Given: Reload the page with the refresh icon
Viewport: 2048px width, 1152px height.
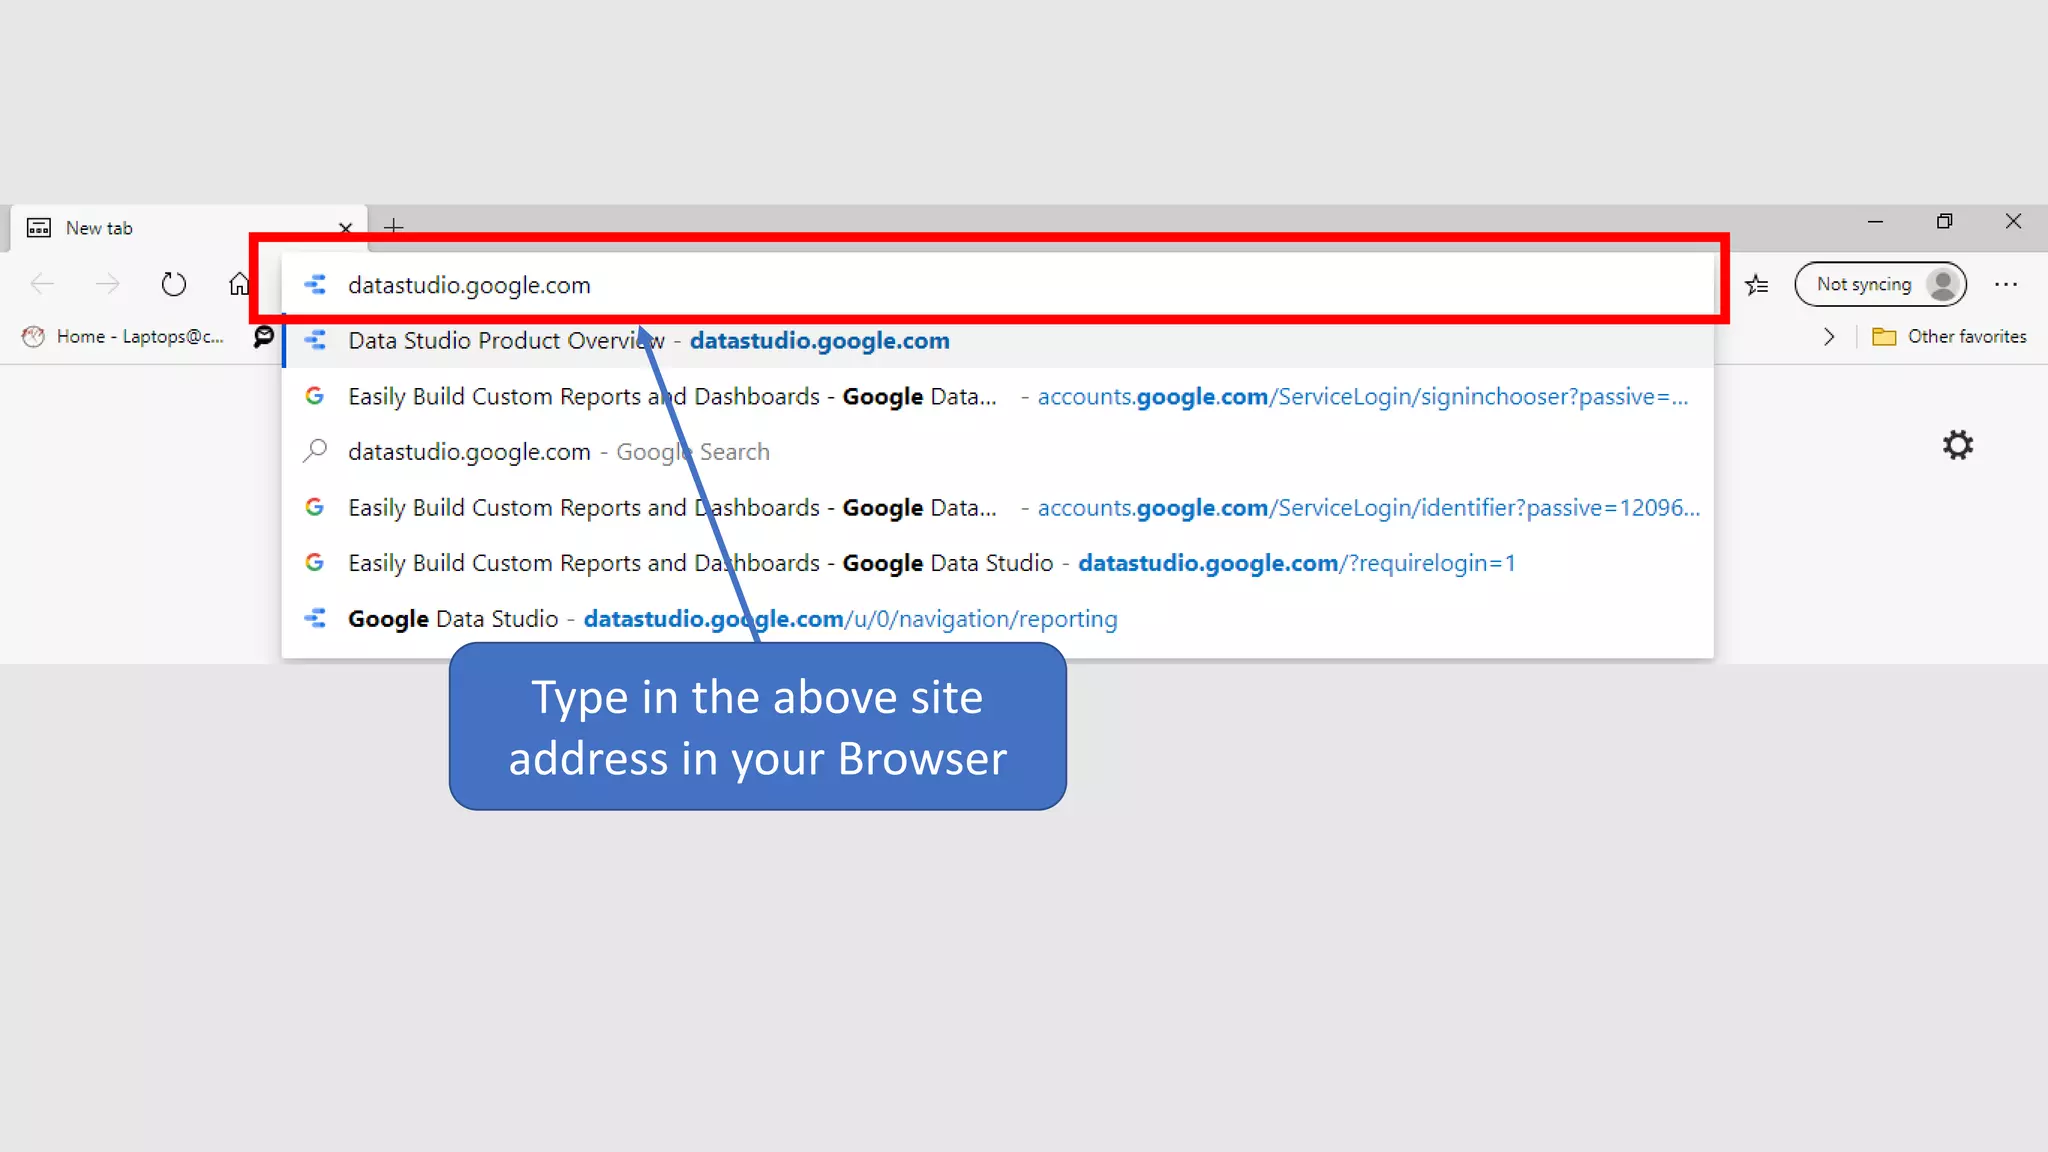Looking at the screenshot, I should coord(173,284).
